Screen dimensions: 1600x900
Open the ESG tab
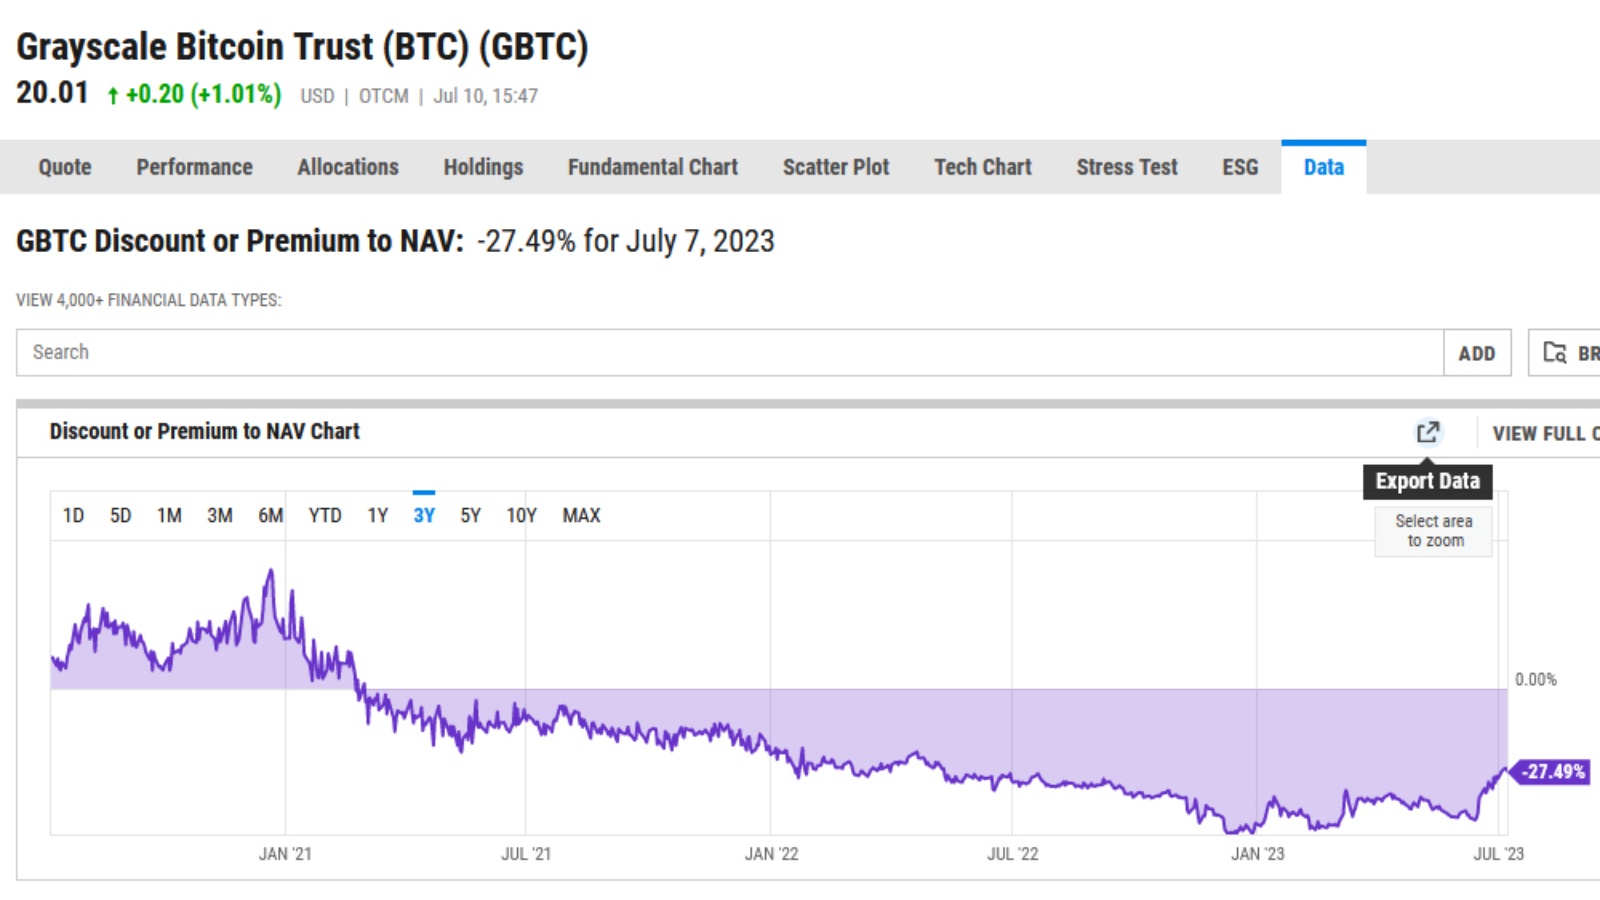1240,167
